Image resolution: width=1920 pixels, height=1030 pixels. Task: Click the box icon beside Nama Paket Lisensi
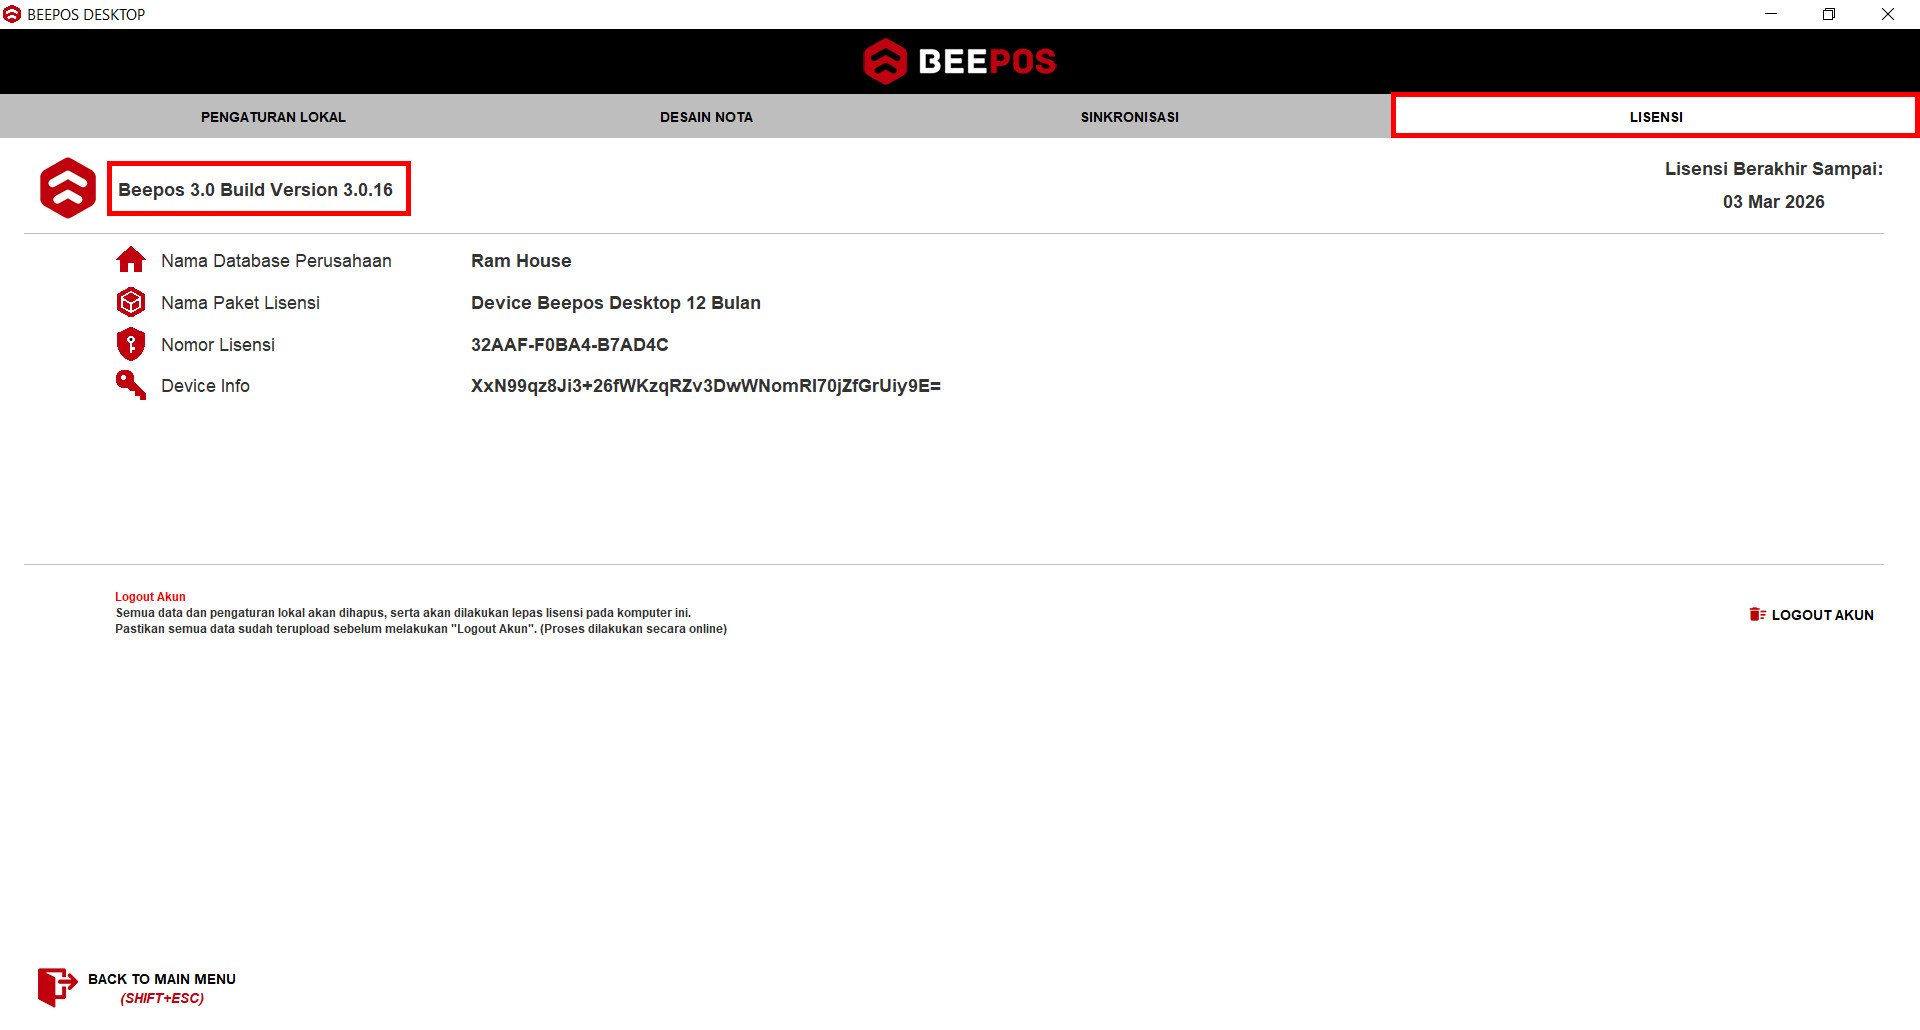(131, 302)
